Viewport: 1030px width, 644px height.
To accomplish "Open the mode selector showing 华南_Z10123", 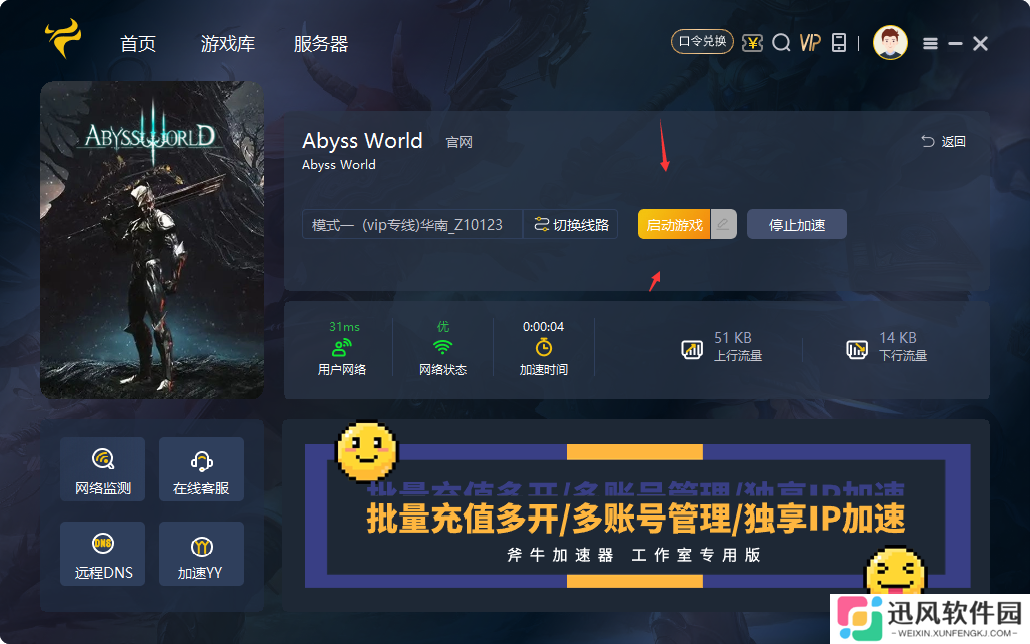I will tap(412, 223).
